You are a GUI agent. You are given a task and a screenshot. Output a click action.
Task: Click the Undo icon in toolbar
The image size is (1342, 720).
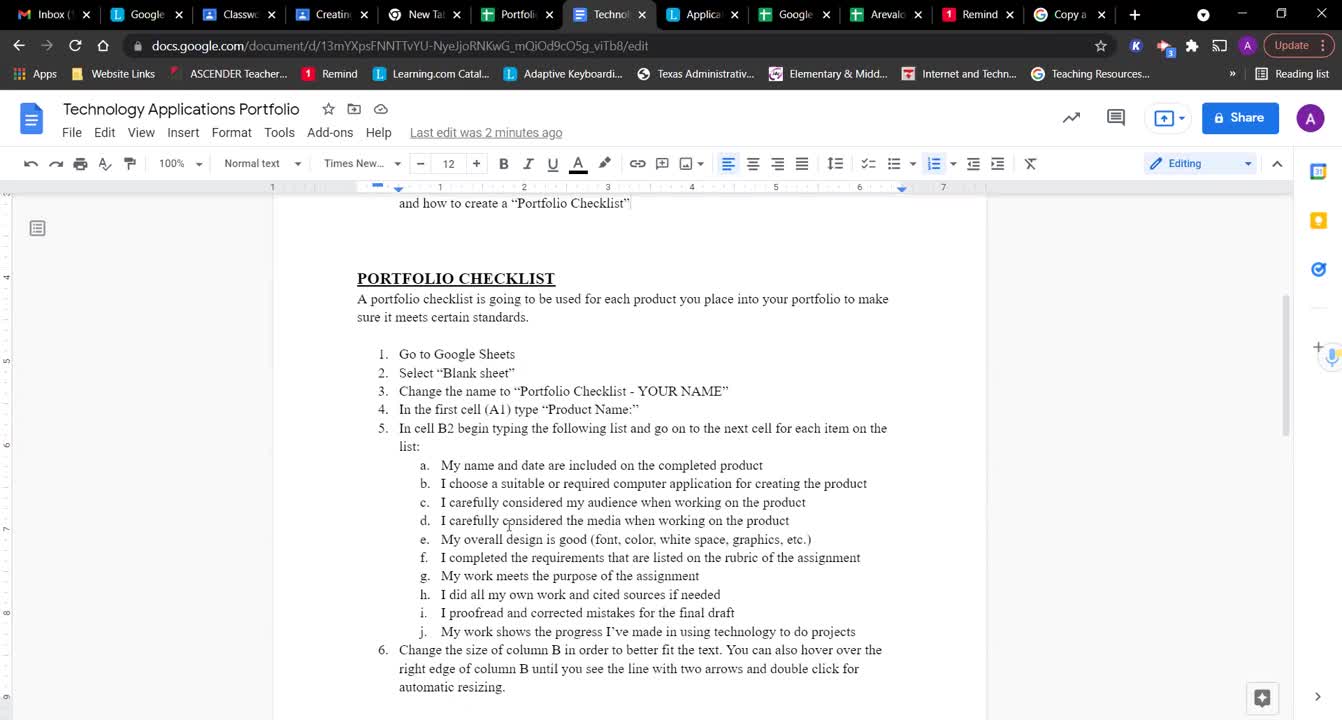[31, 164]
